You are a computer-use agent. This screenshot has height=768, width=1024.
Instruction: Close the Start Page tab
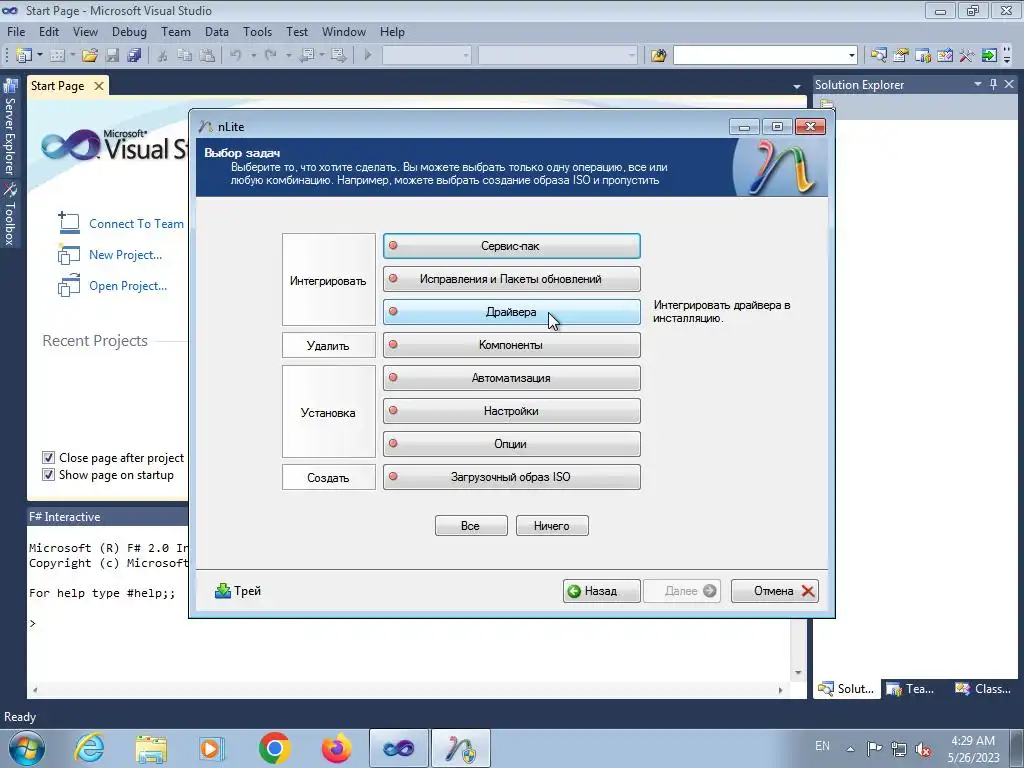pos(99,86)
